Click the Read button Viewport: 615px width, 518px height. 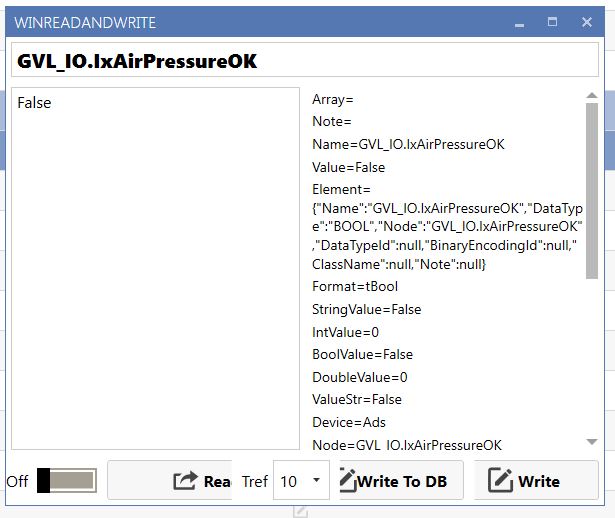pyautogui.click(x=169, y=480)
